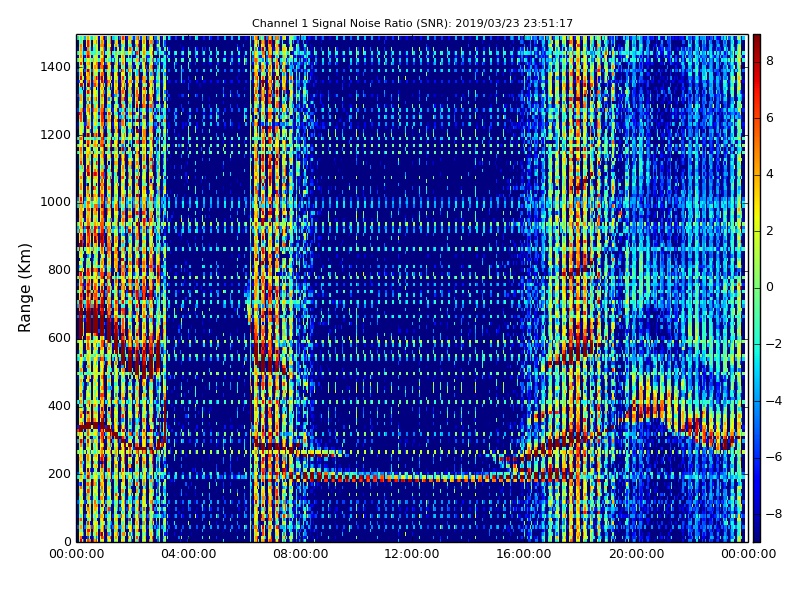Viewport: 800px width, 600px height.
Task: Click the 800 range tick label
Action: pos(59,270)
